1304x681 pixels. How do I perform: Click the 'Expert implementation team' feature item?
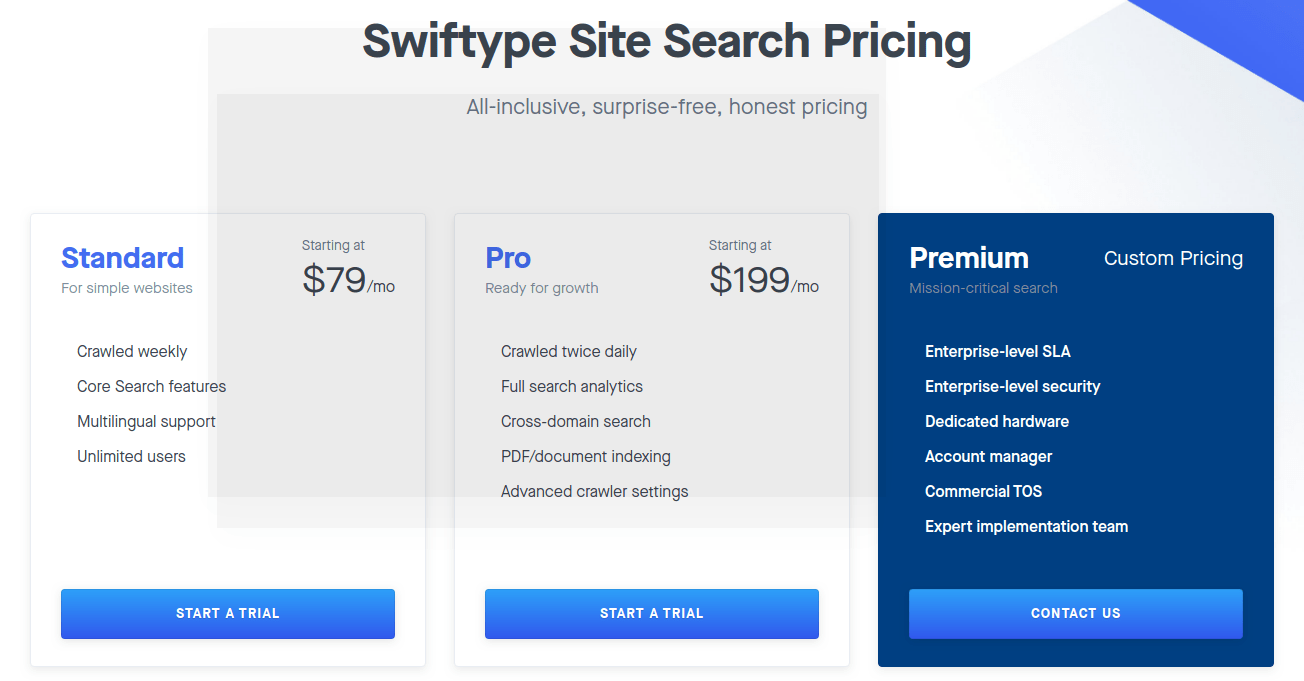pos(1026,526)
